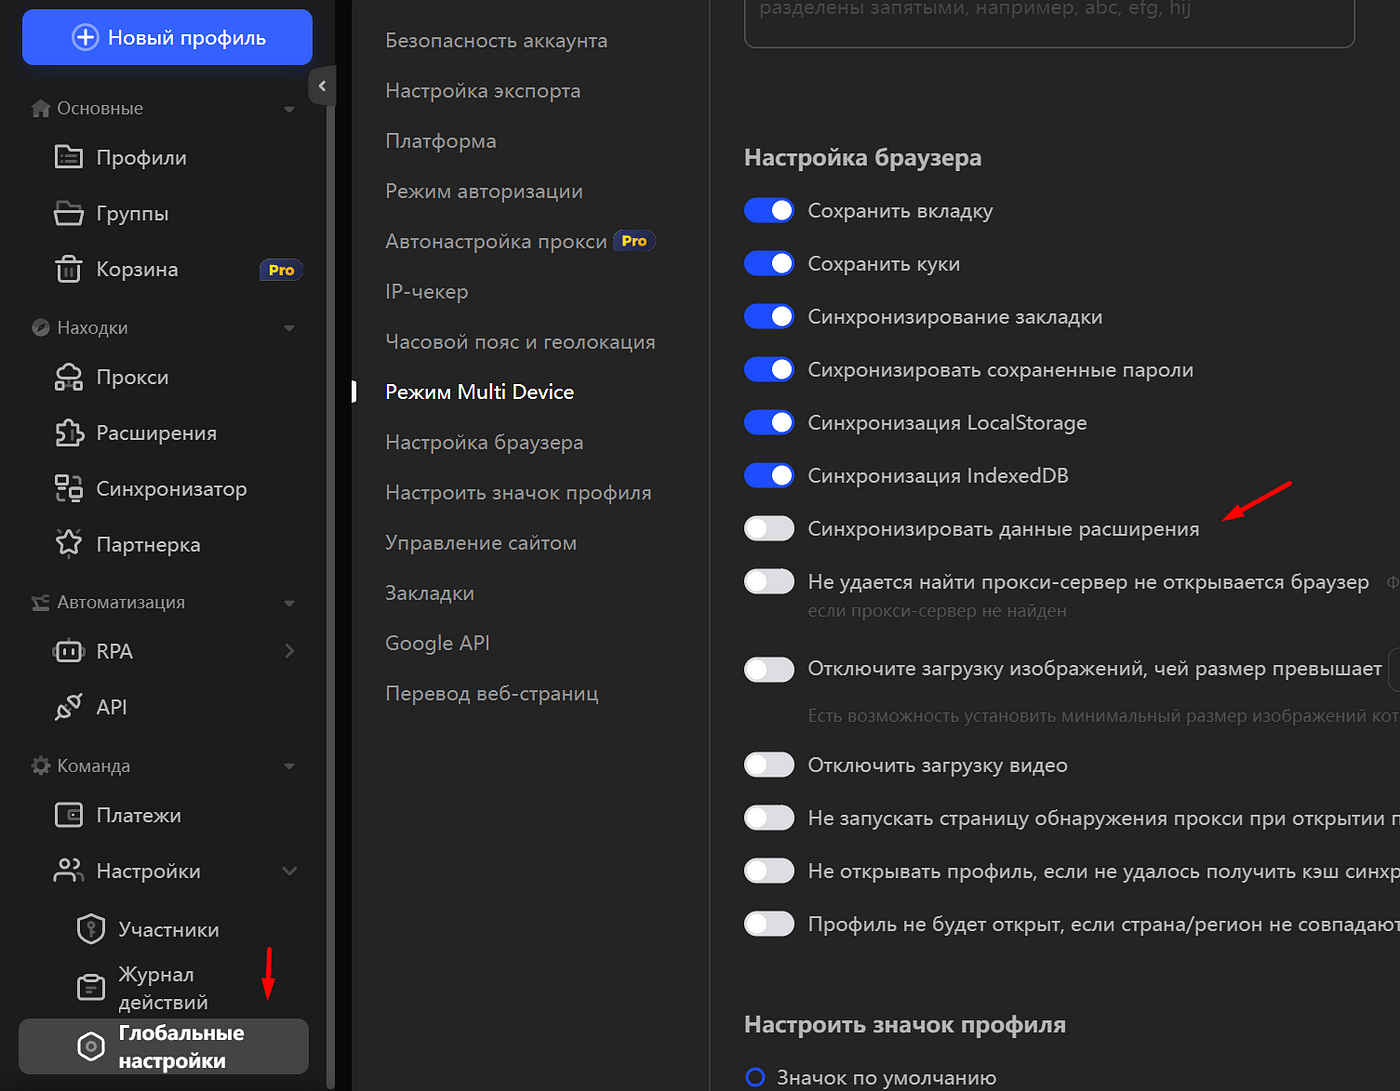Collapse the Команда section arrow
This screenshot has width=1400, height=1091.
pos(289,766)
